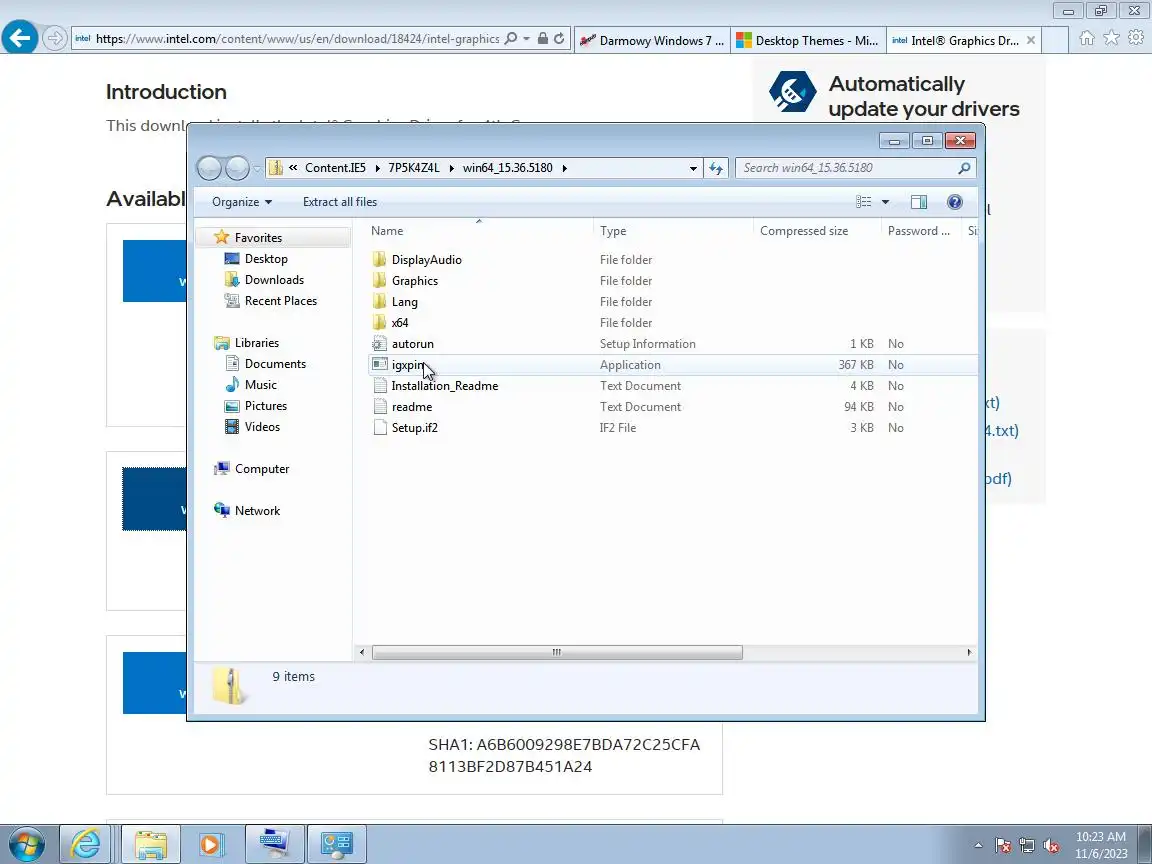Click the taskbar clock
The height and width of the screenshot is (864, 1152).
point(1101,845)
